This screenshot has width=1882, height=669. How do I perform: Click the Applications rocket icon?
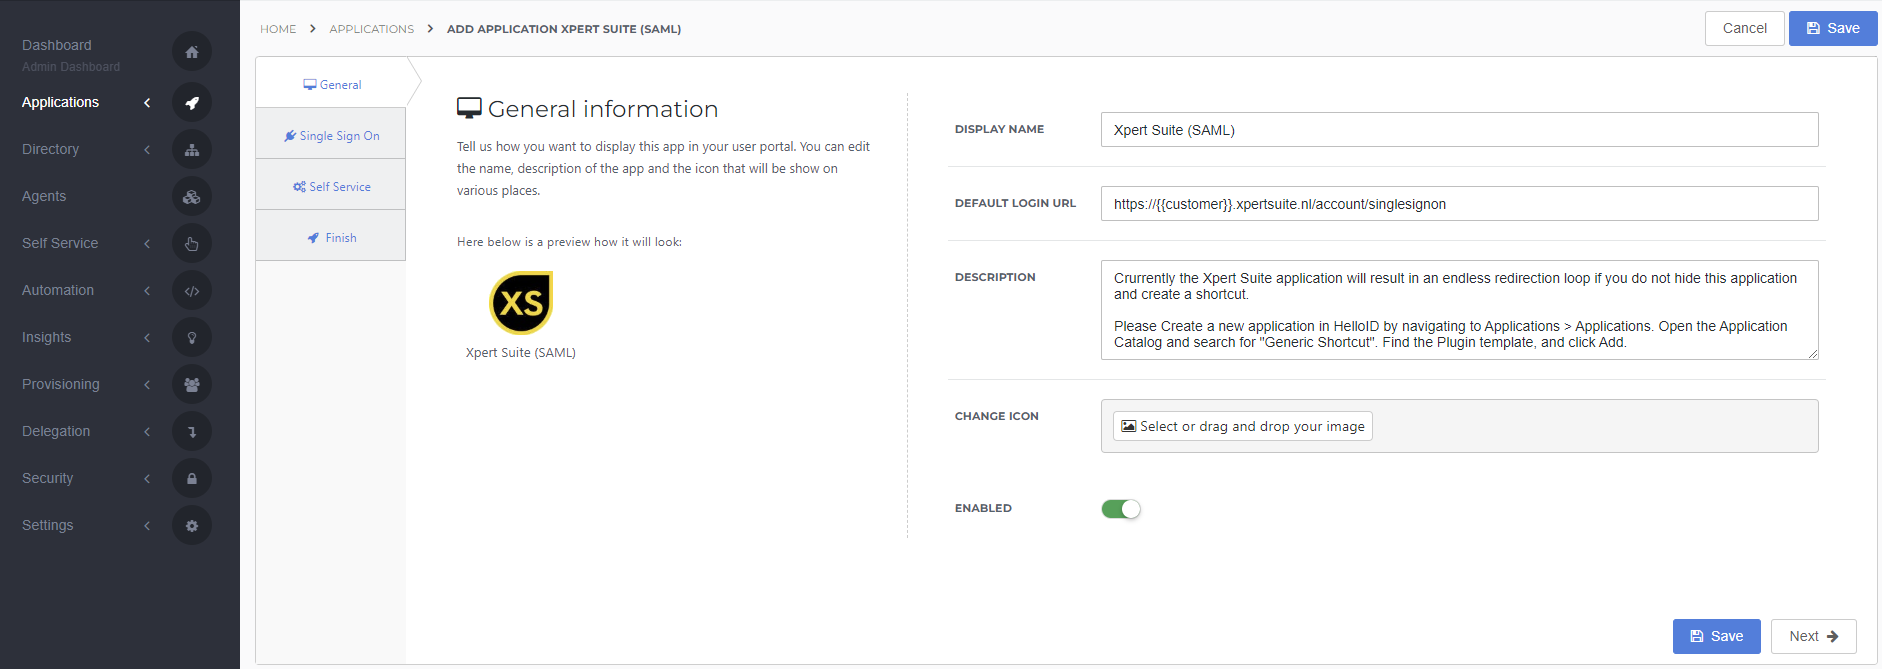click(191, 102)
